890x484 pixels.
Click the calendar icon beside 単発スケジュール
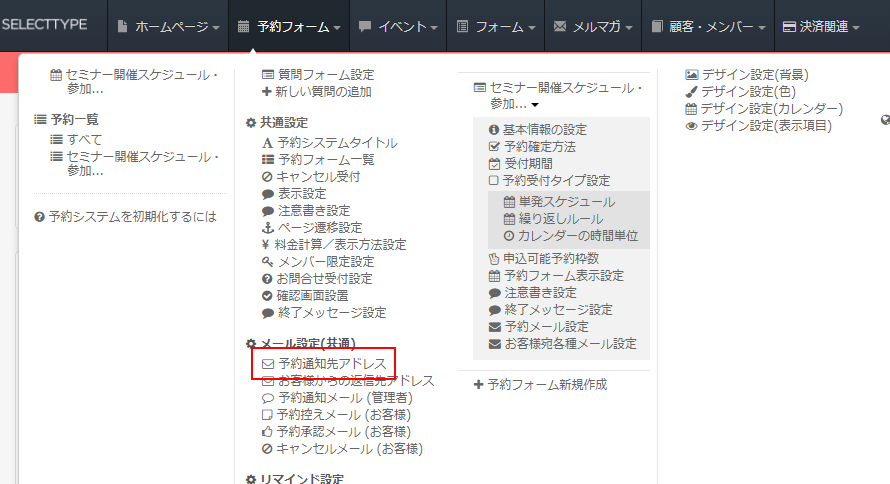509,202
